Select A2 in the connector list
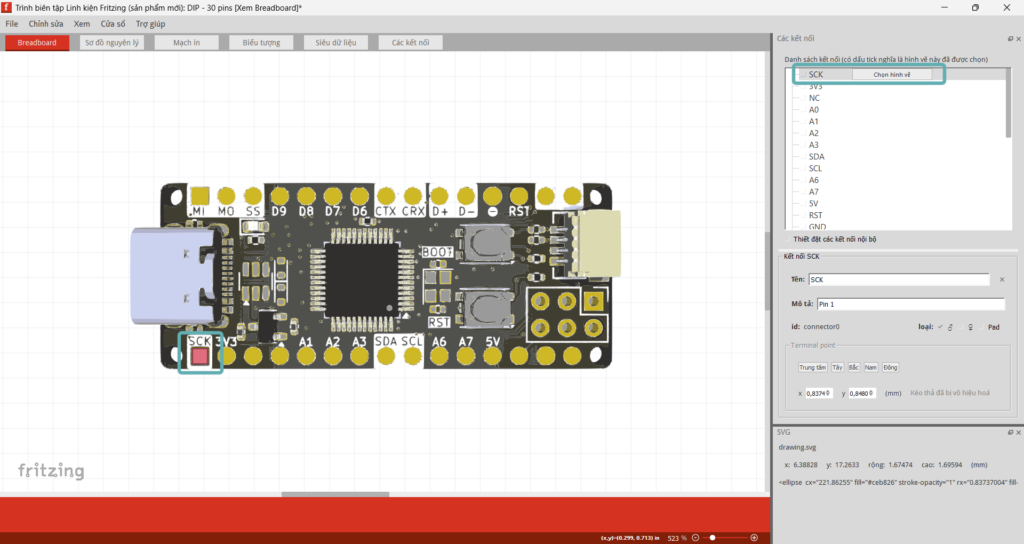The image size is (1024, 544). (814, 133)
